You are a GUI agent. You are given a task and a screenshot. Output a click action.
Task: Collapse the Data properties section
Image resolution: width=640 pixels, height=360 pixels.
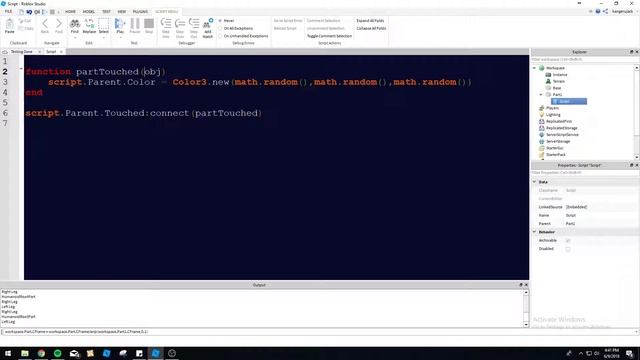point(535,182)
